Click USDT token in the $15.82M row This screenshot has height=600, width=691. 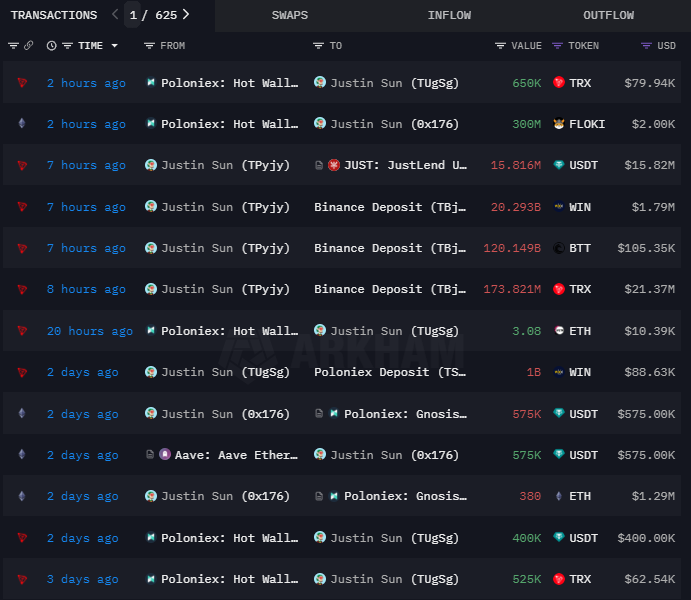click(x=583, y=165)
